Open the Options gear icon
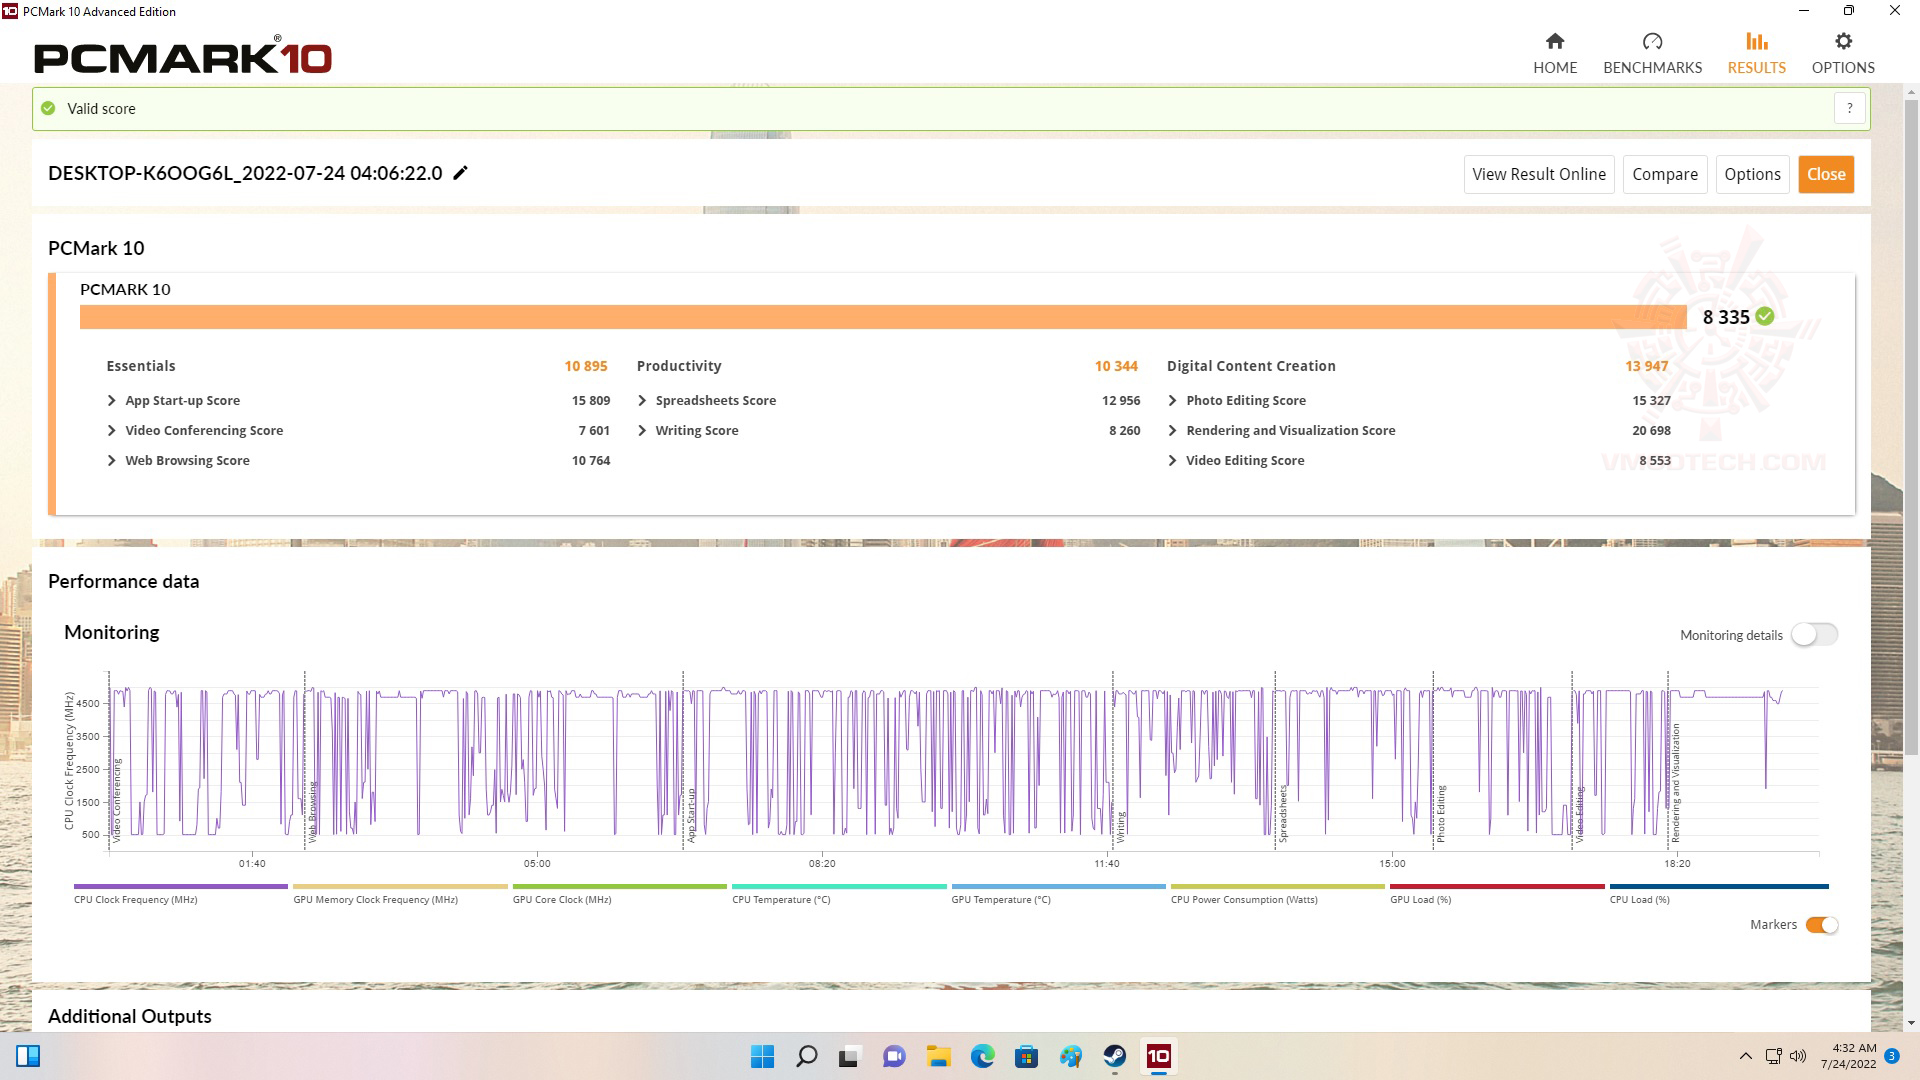Image resolution: width=1920 pixels, height=1080 pixels. 1842,42
